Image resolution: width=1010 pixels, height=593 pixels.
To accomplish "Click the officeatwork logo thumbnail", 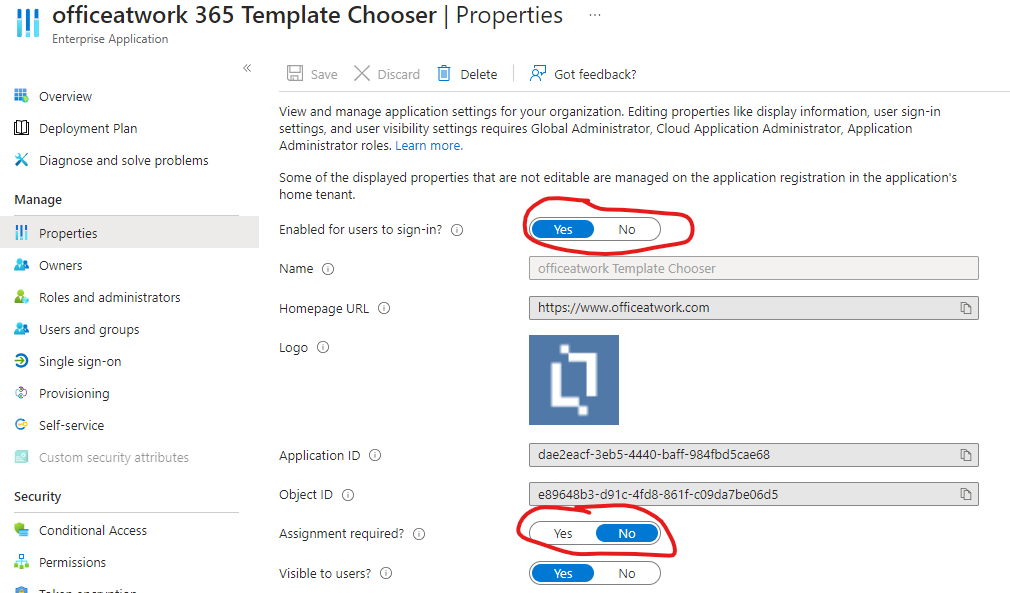I will tap(574, 380).
